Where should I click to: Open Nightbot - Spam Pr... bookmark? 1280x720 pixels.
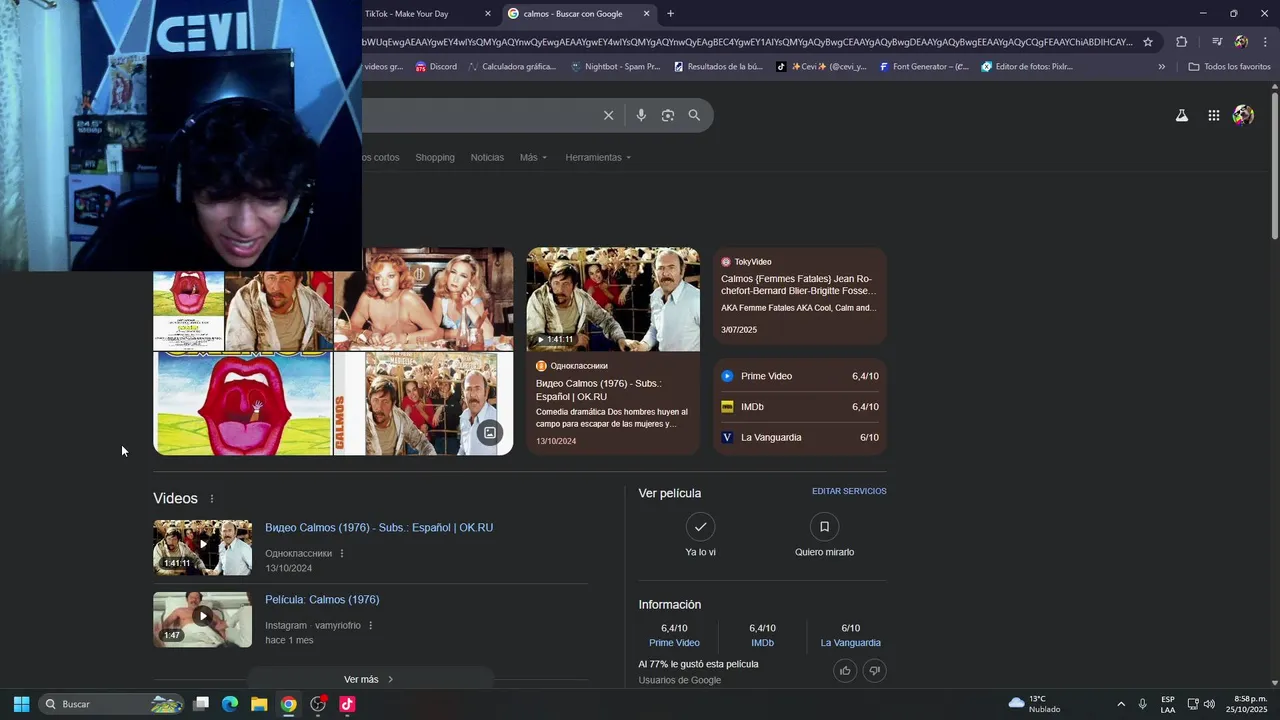tap(615, 67)
